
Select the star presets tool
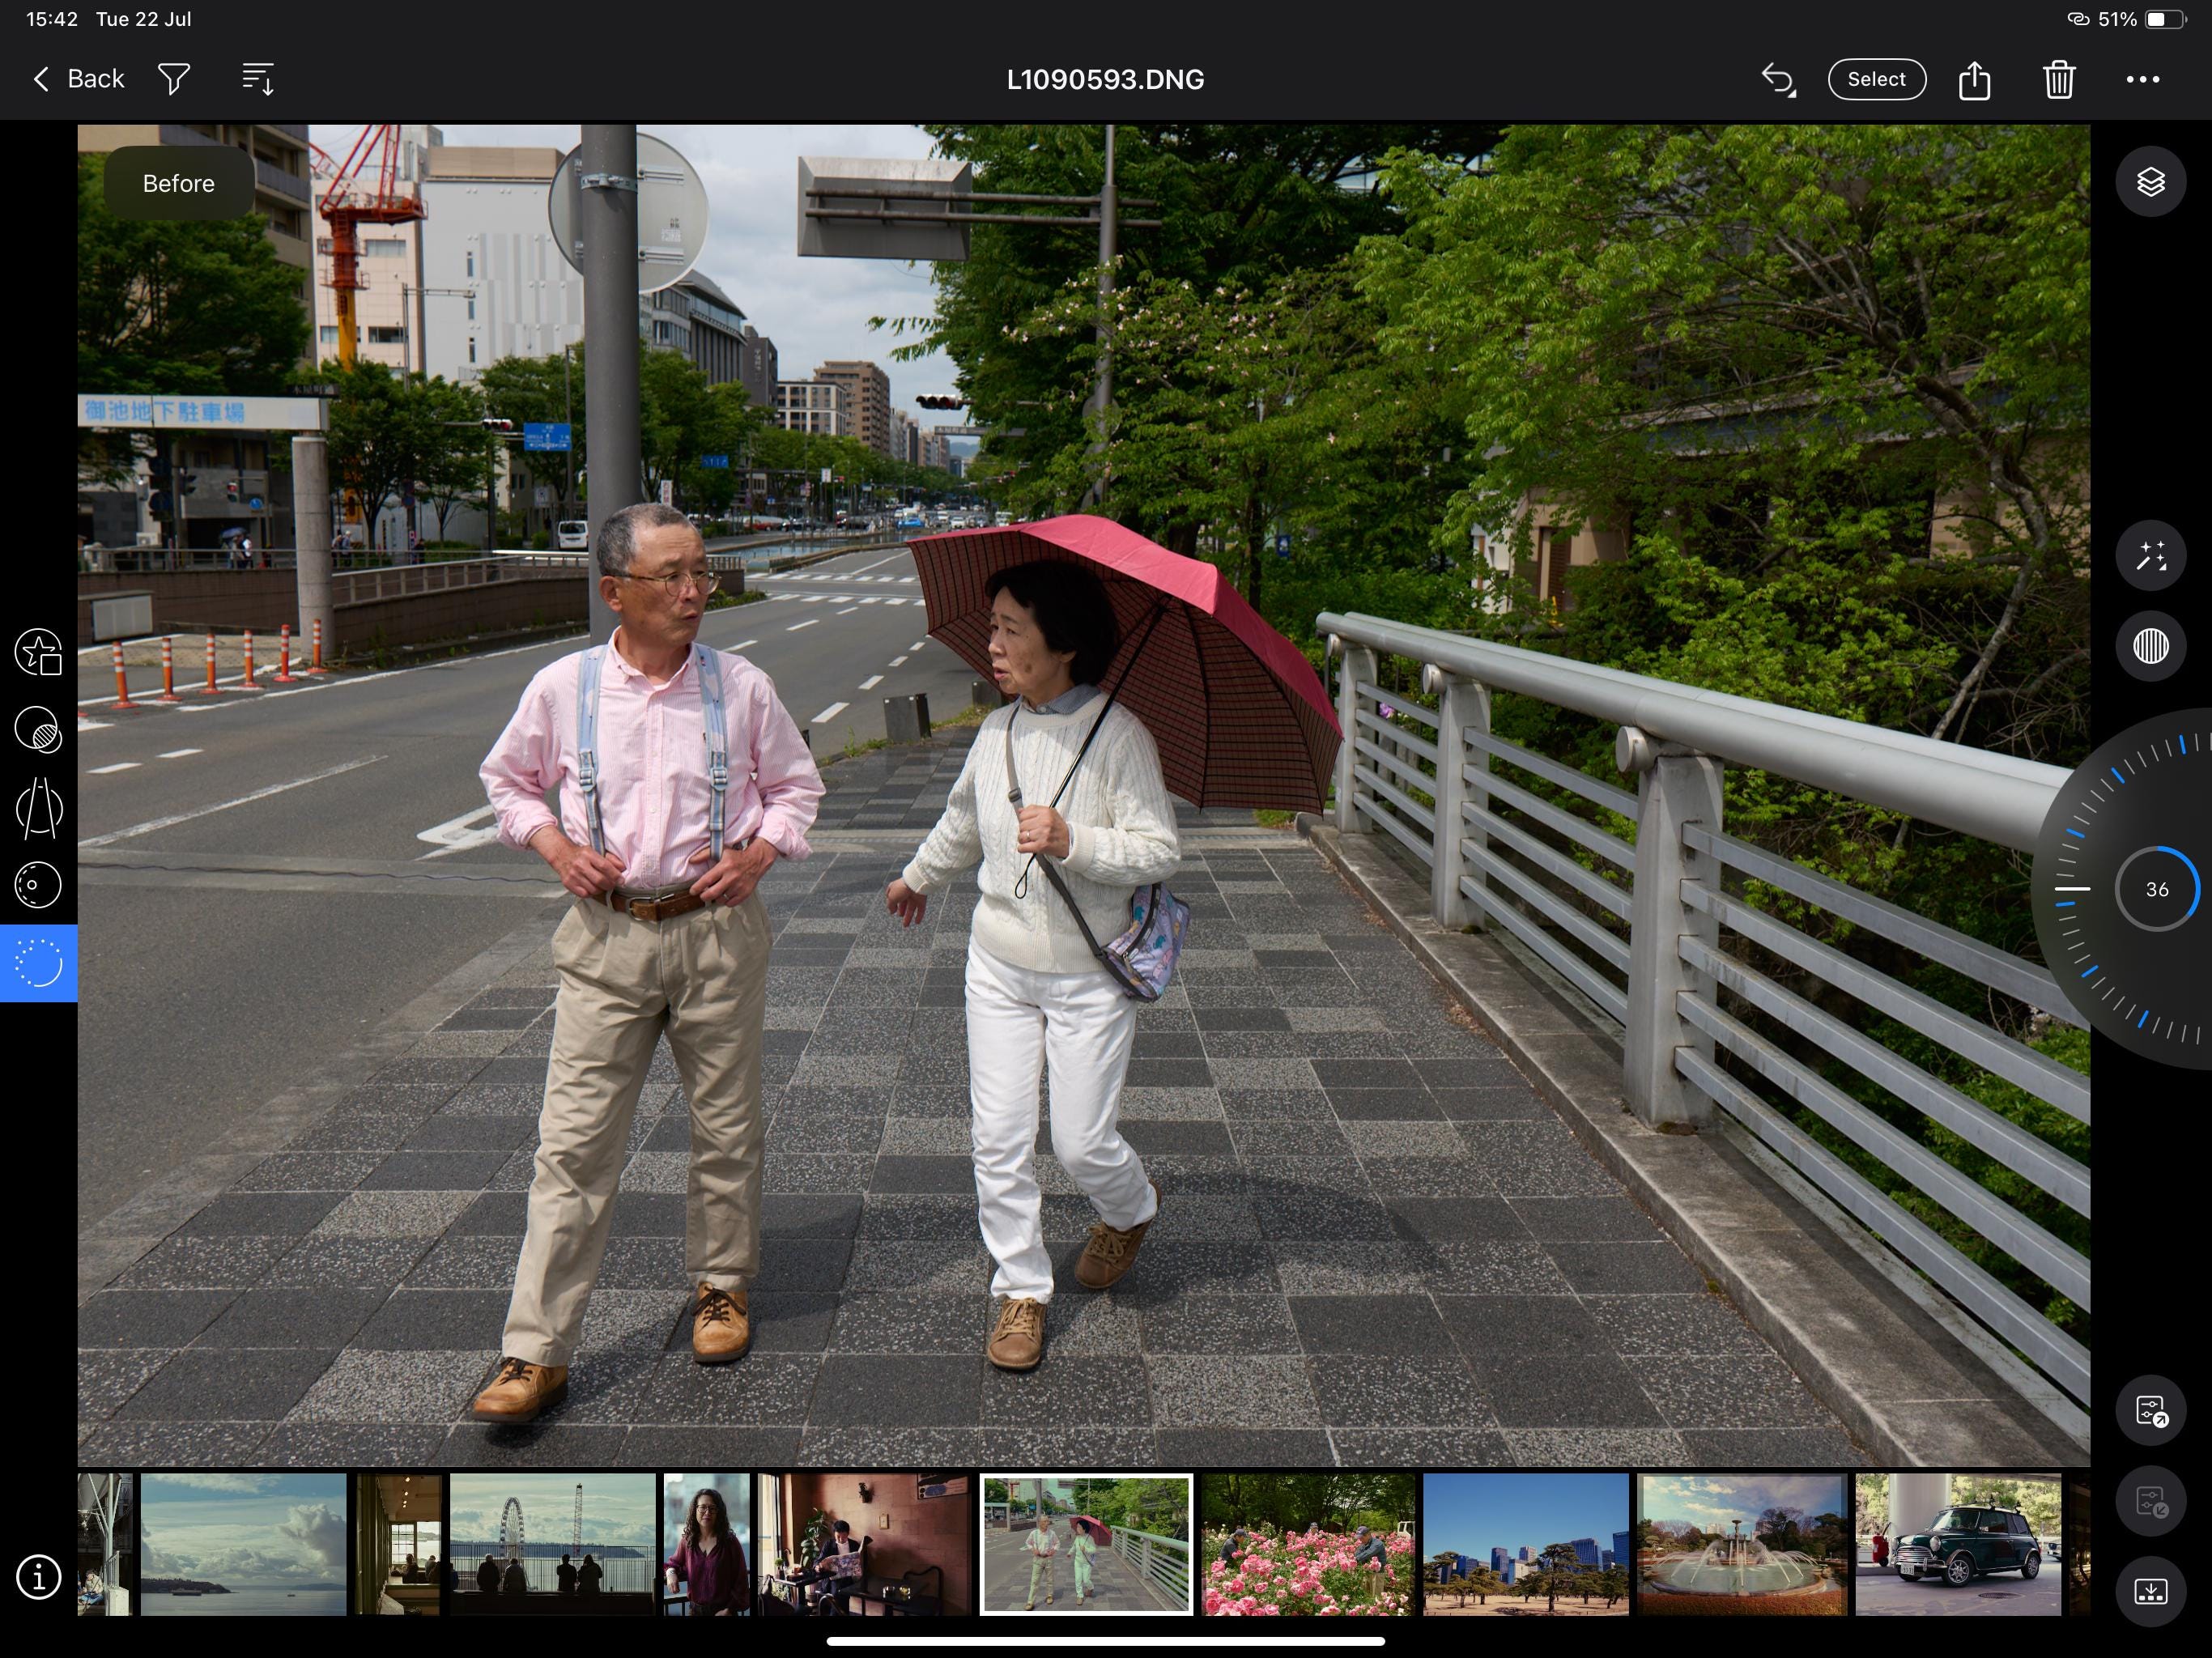click(39, 652)
